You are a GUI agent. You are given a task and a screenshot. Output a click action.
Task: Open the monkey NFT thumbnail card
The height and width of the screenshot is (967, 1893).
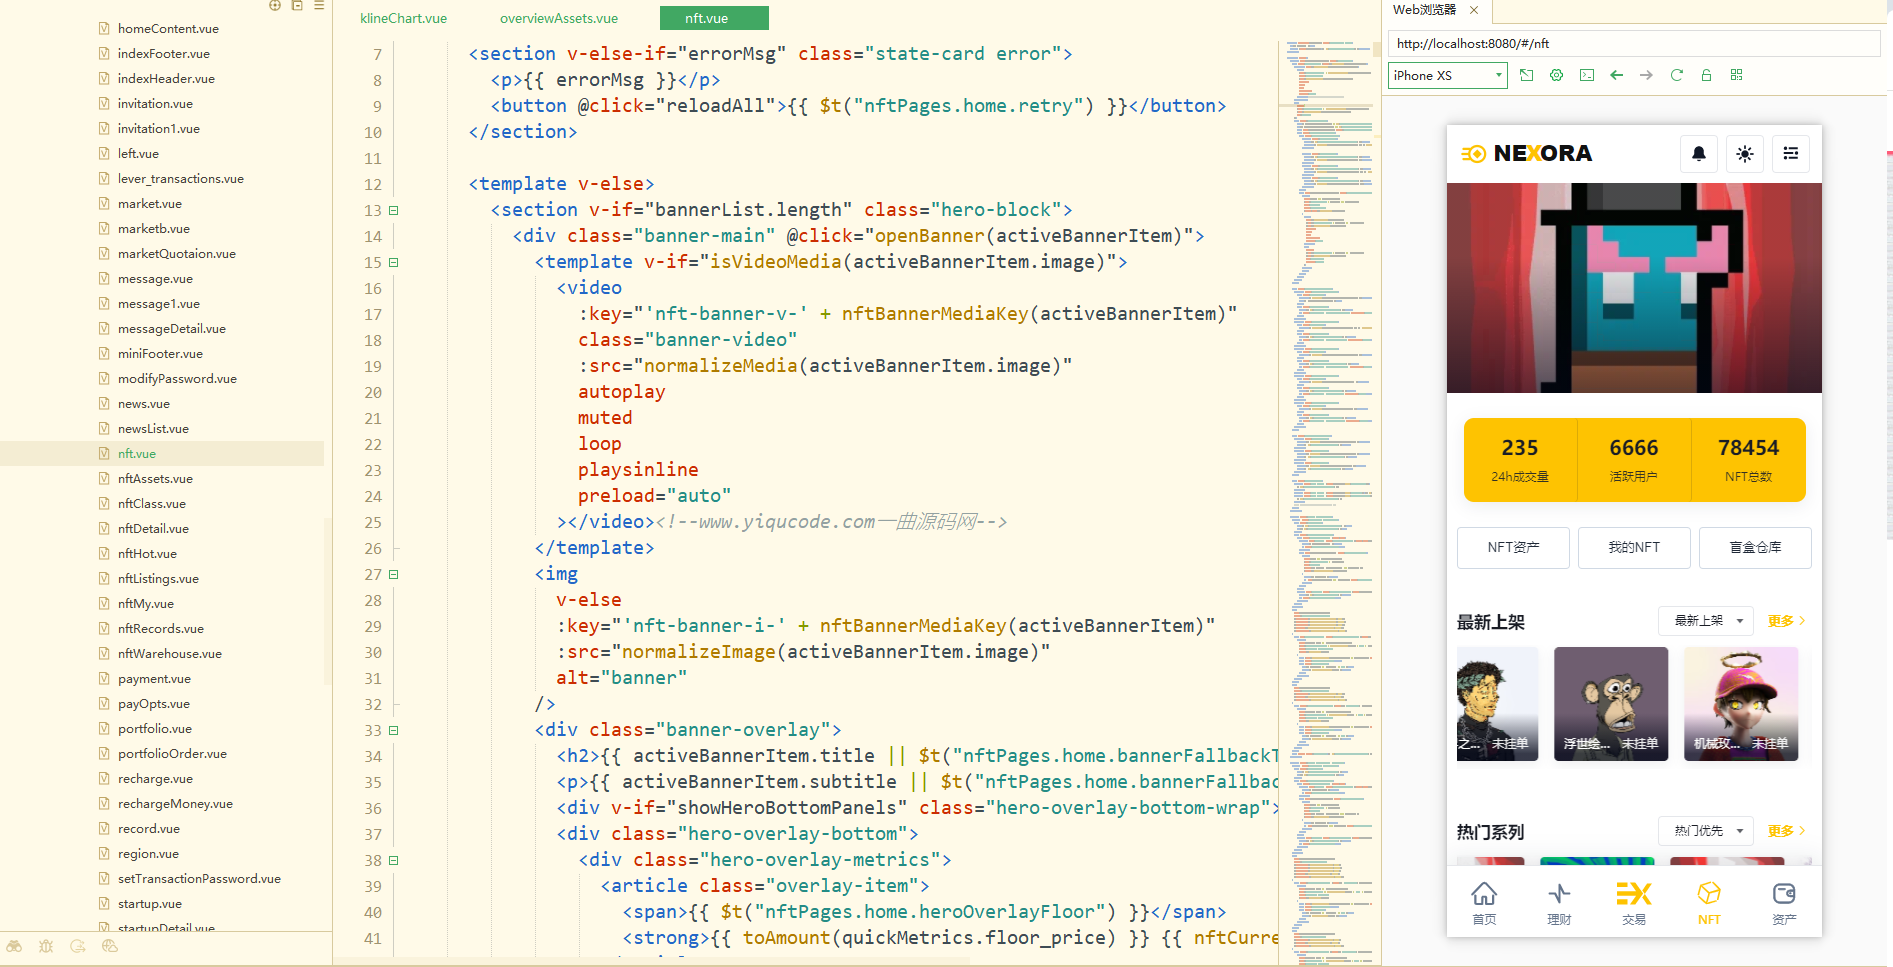1611,704
